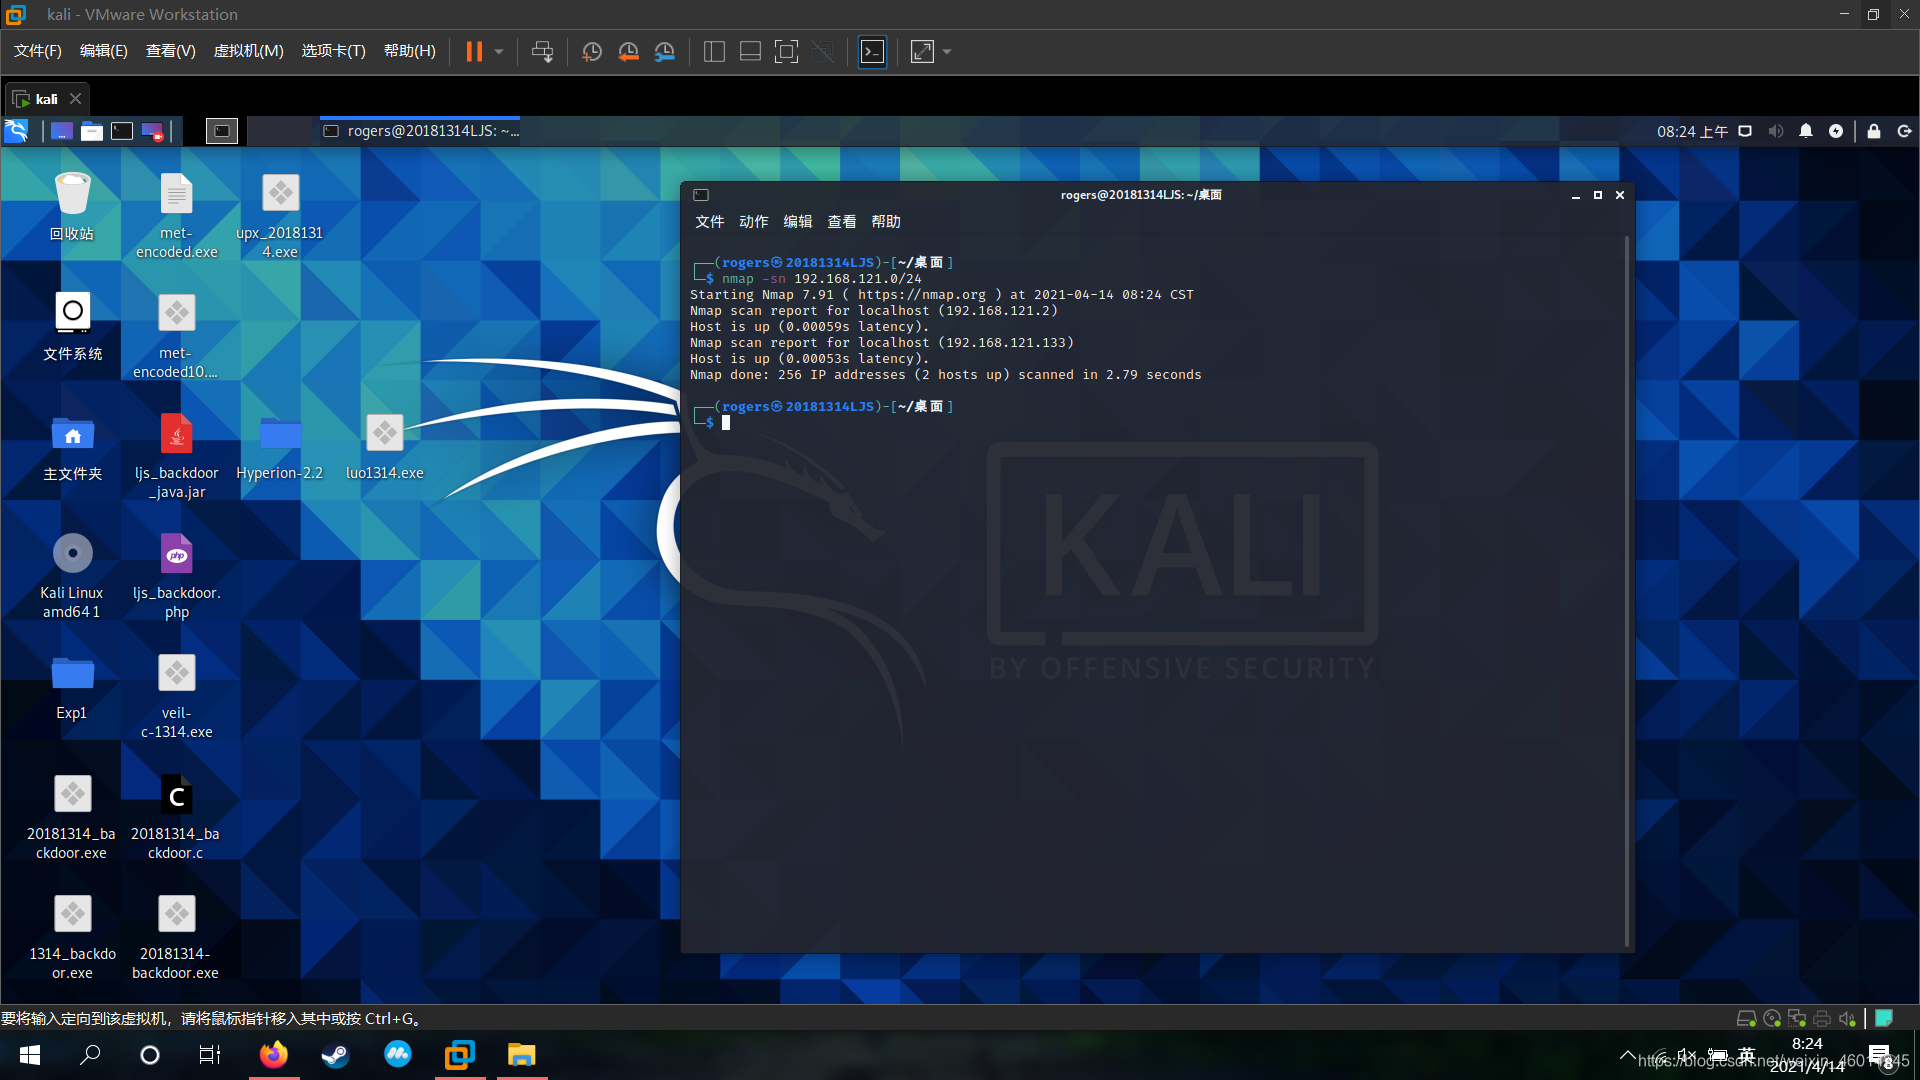
Task: Select veil-c-1314.exe desktop file
Action: pyautogui.click(x=177, y=696)
